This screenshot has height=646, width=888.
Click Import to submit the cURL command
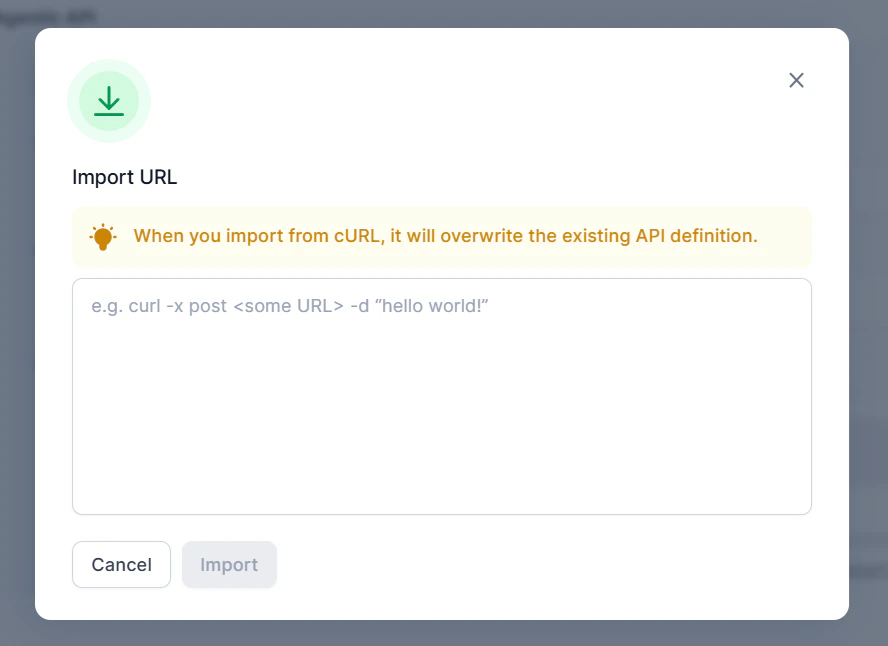point(229,564)
